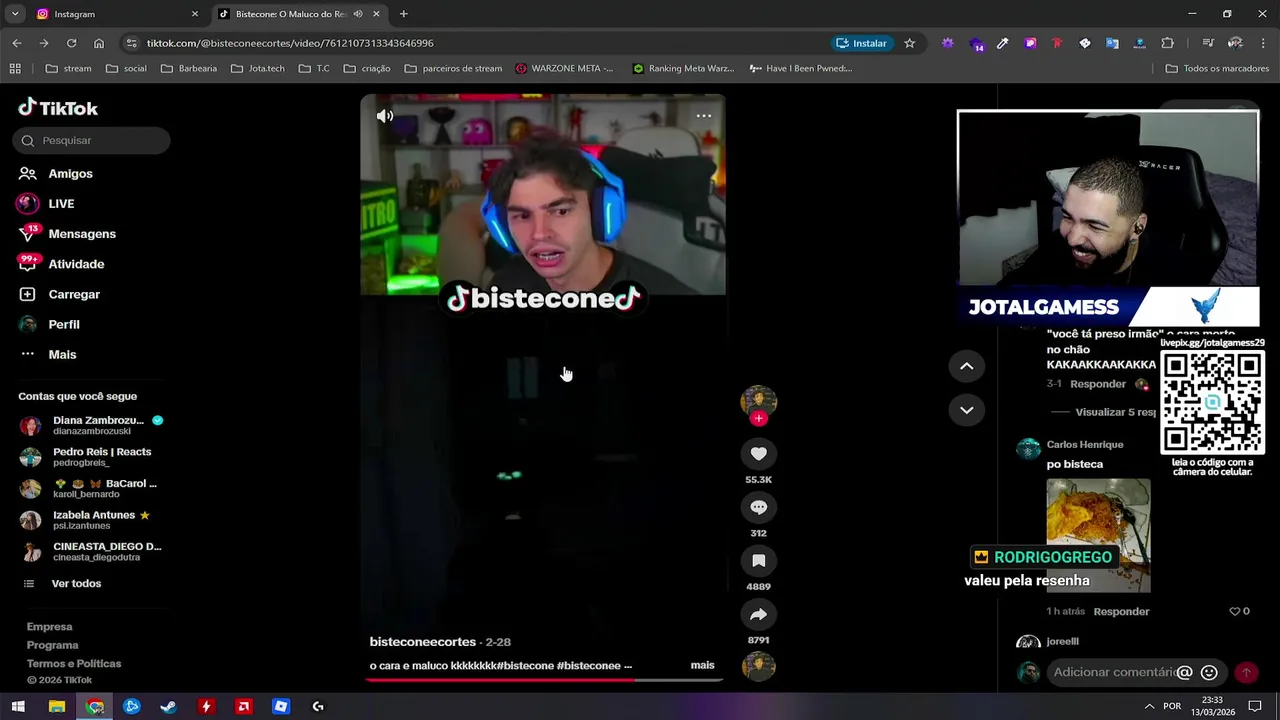Click the TikTok logo
Screen dimensions: 1280x720
58,108
